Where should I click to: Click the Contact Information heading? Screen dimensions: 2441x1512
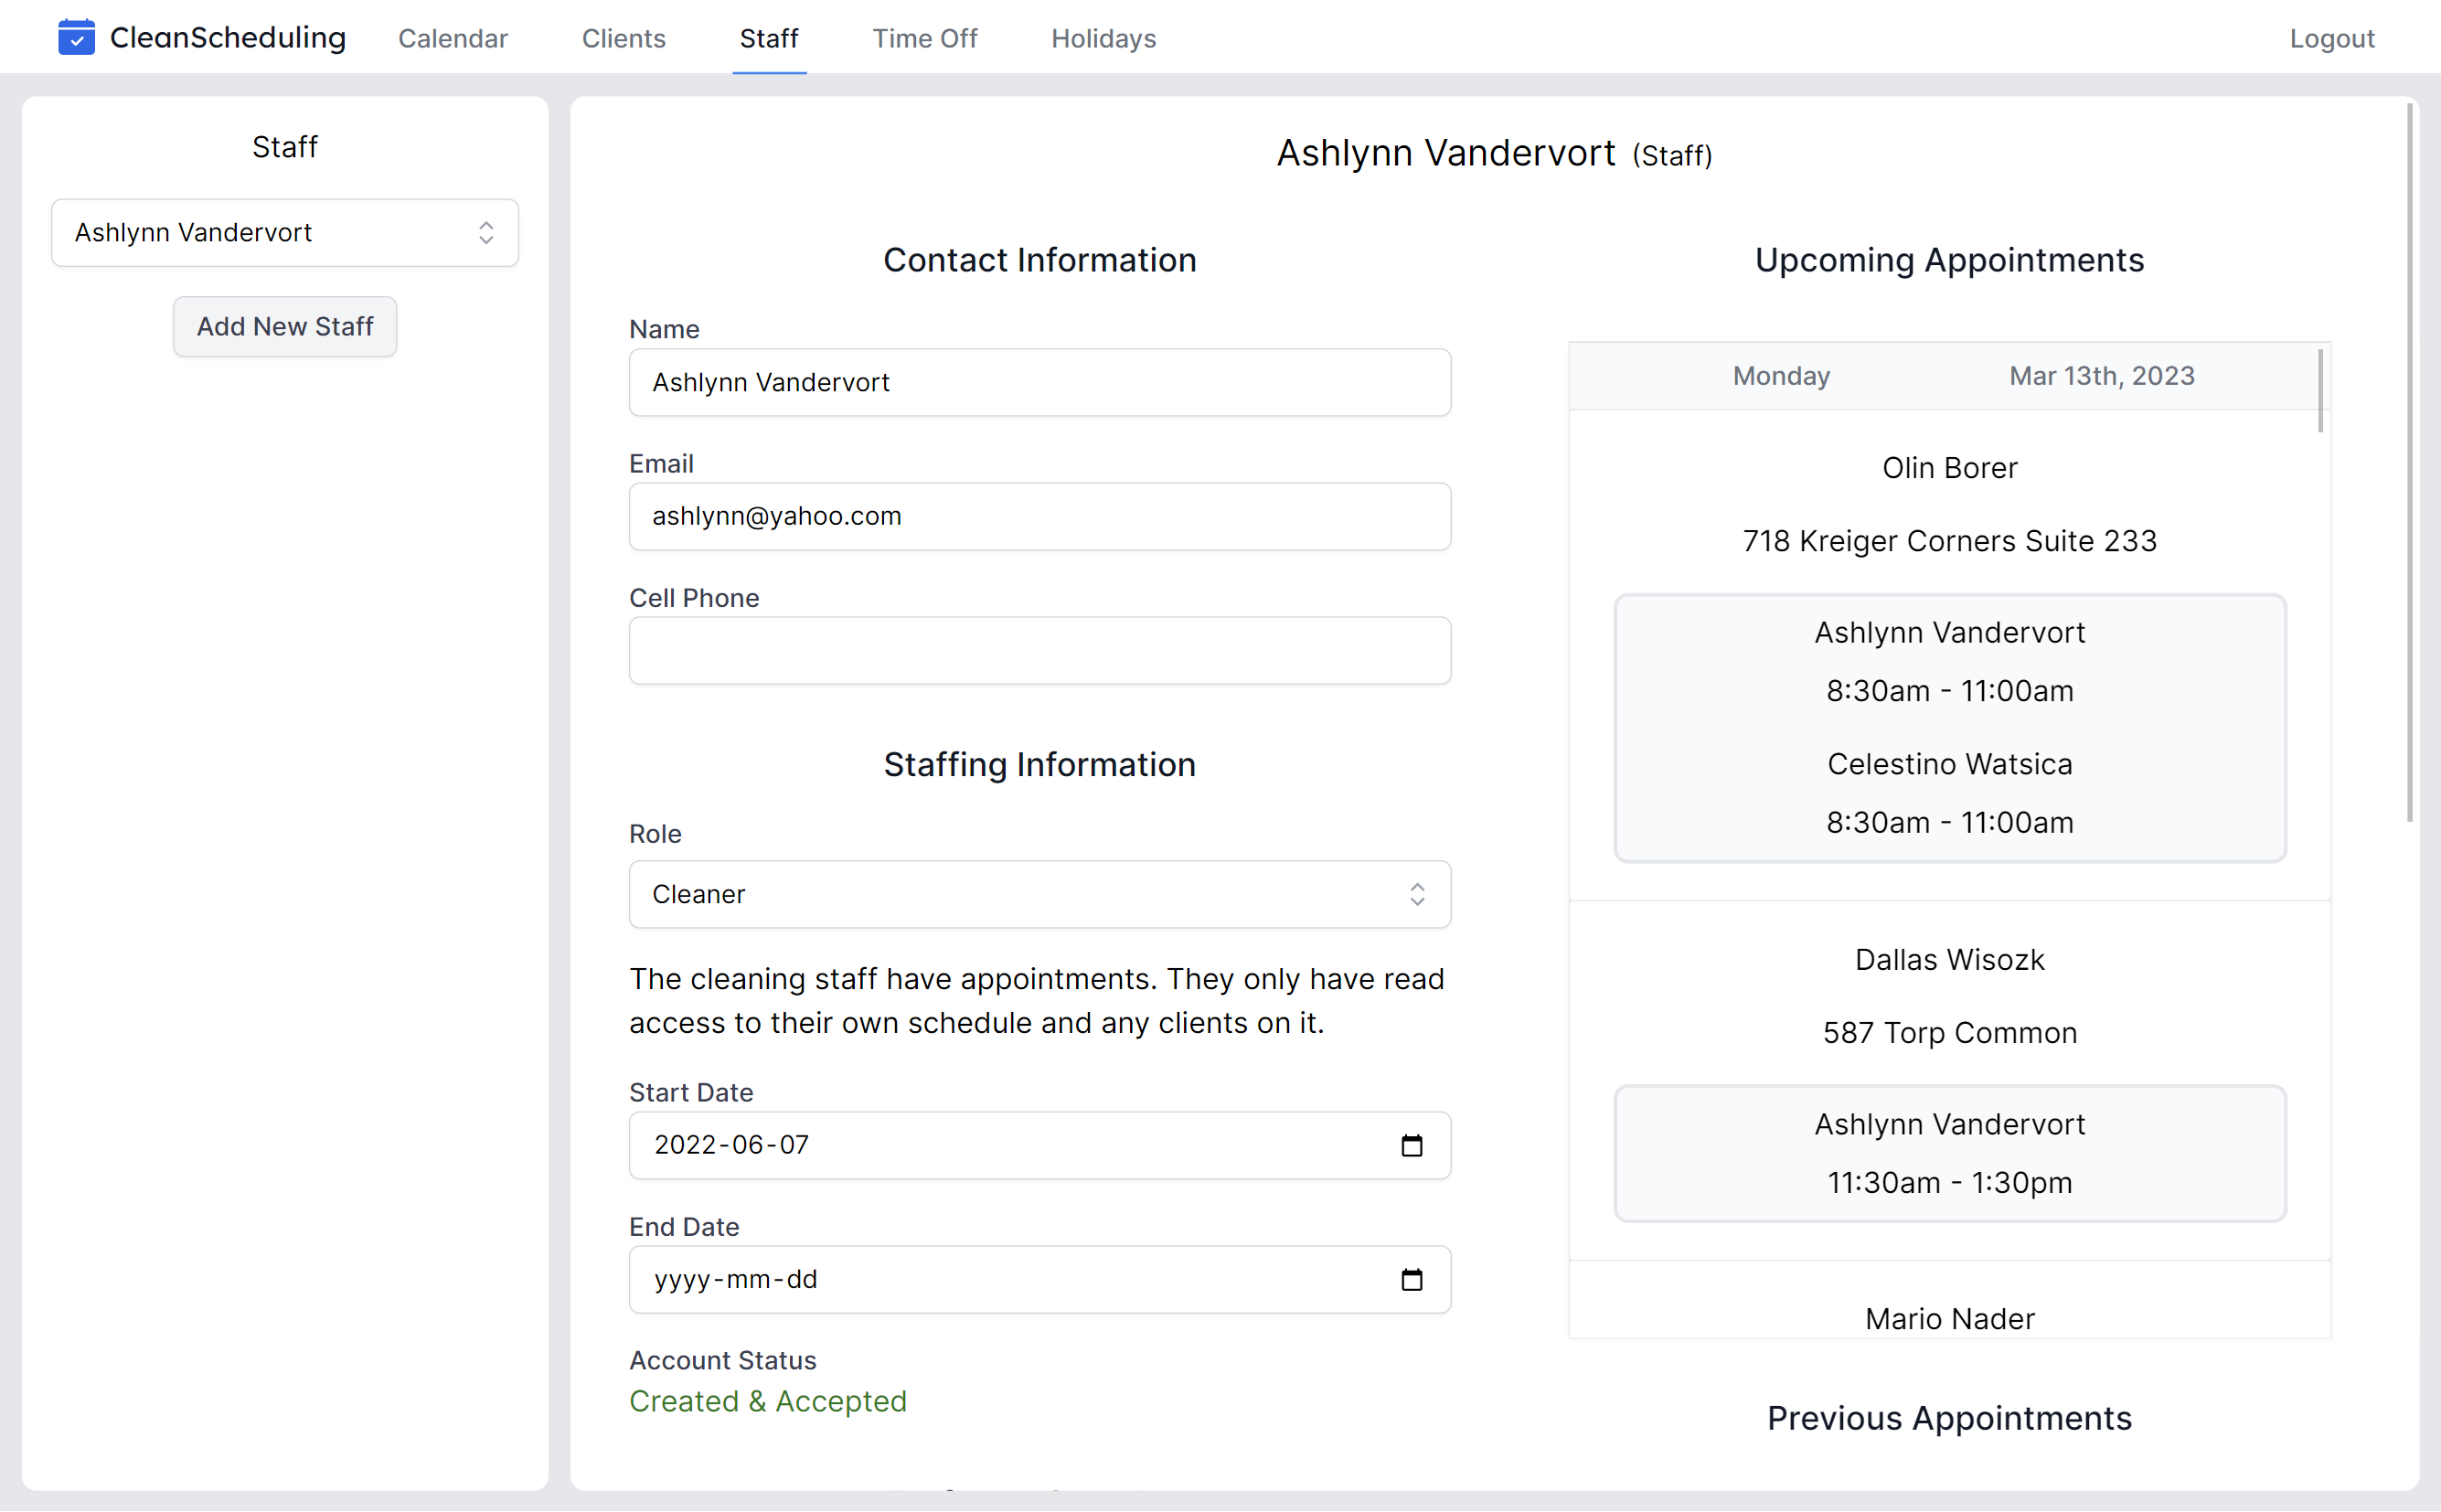point(1039,260)
